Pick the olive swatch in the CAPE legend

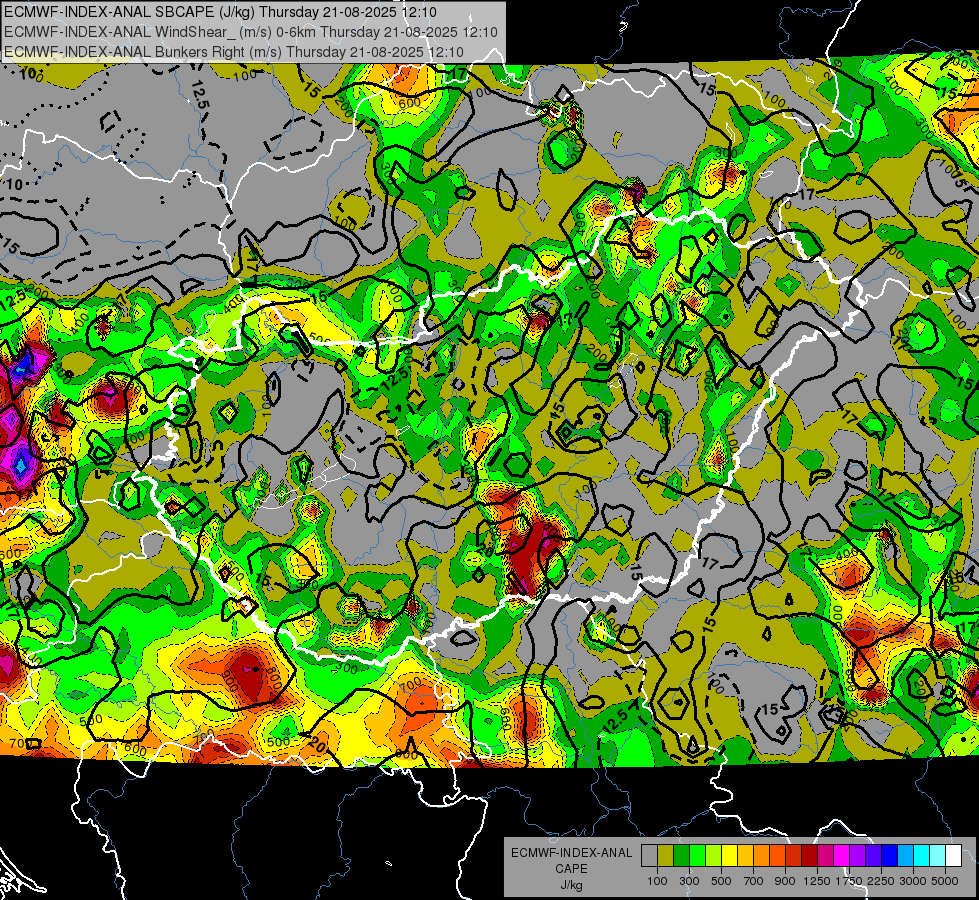click(666, 856)
